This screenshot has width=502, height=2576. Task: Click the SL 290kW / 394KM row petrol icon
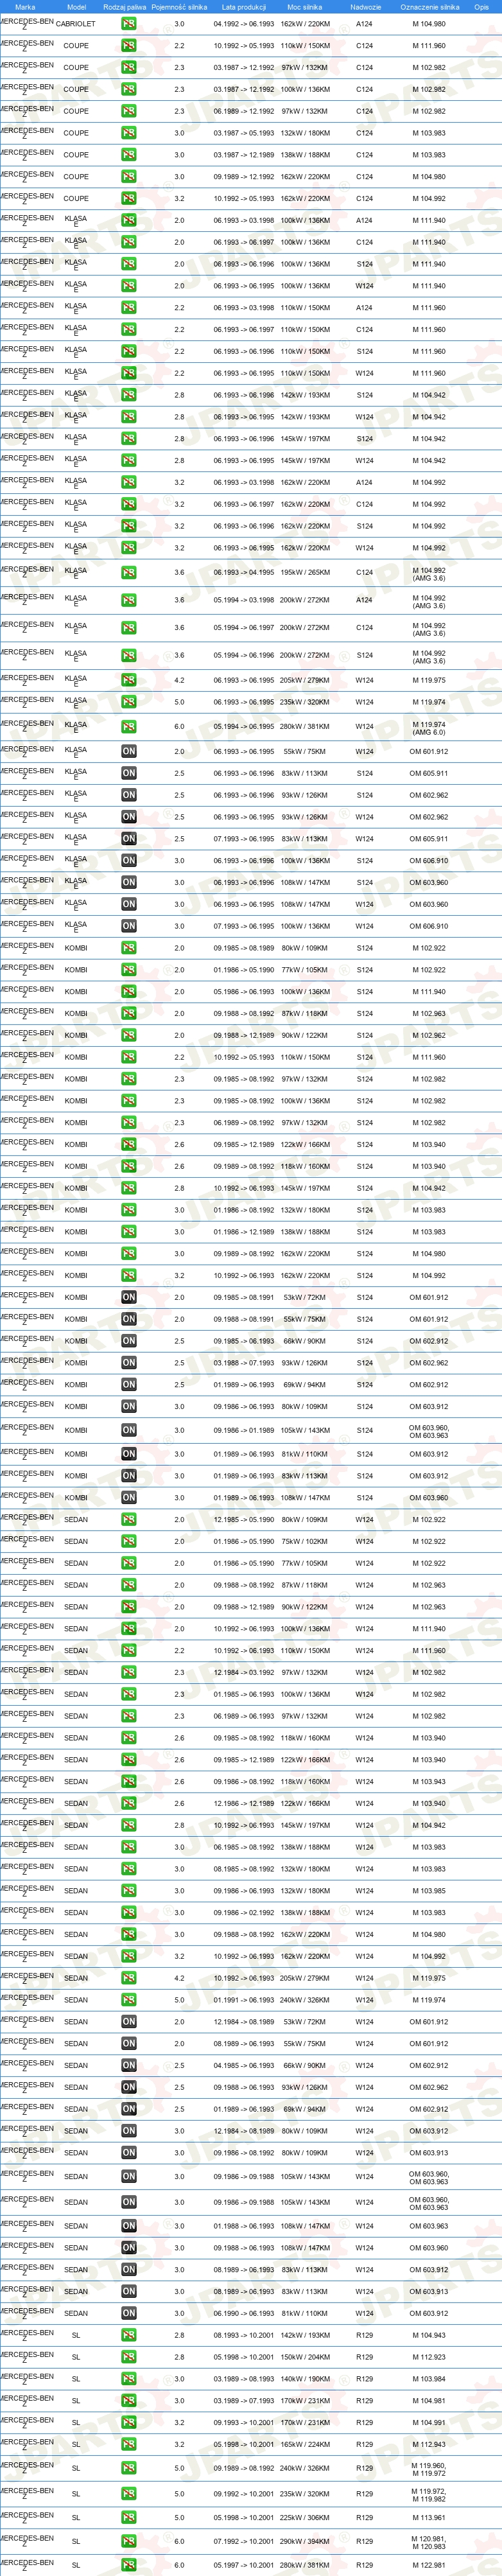129,2542
